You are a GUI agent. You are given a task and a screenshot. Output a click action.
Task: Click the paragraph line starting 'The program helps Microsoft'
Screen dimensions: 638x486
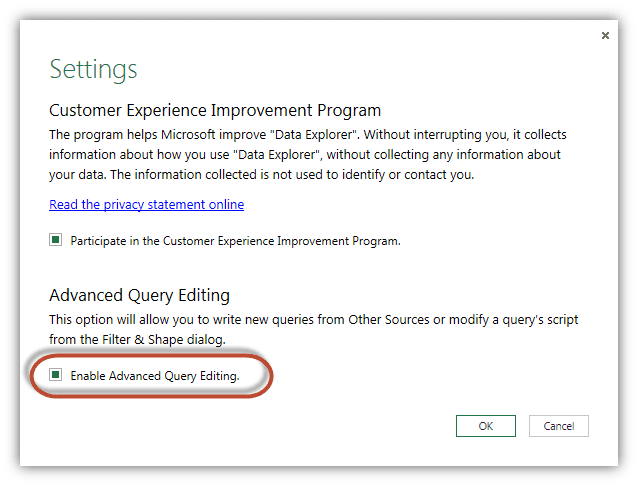pos(308,135)
